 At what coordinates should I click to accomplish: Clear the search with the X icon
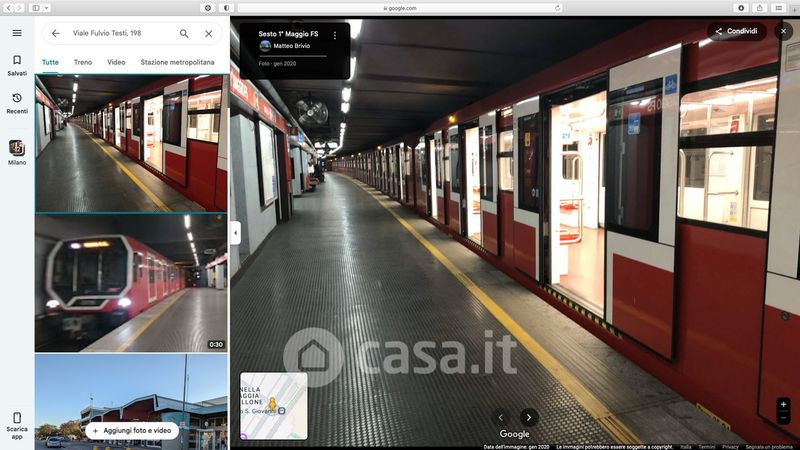tap(208, 33)
